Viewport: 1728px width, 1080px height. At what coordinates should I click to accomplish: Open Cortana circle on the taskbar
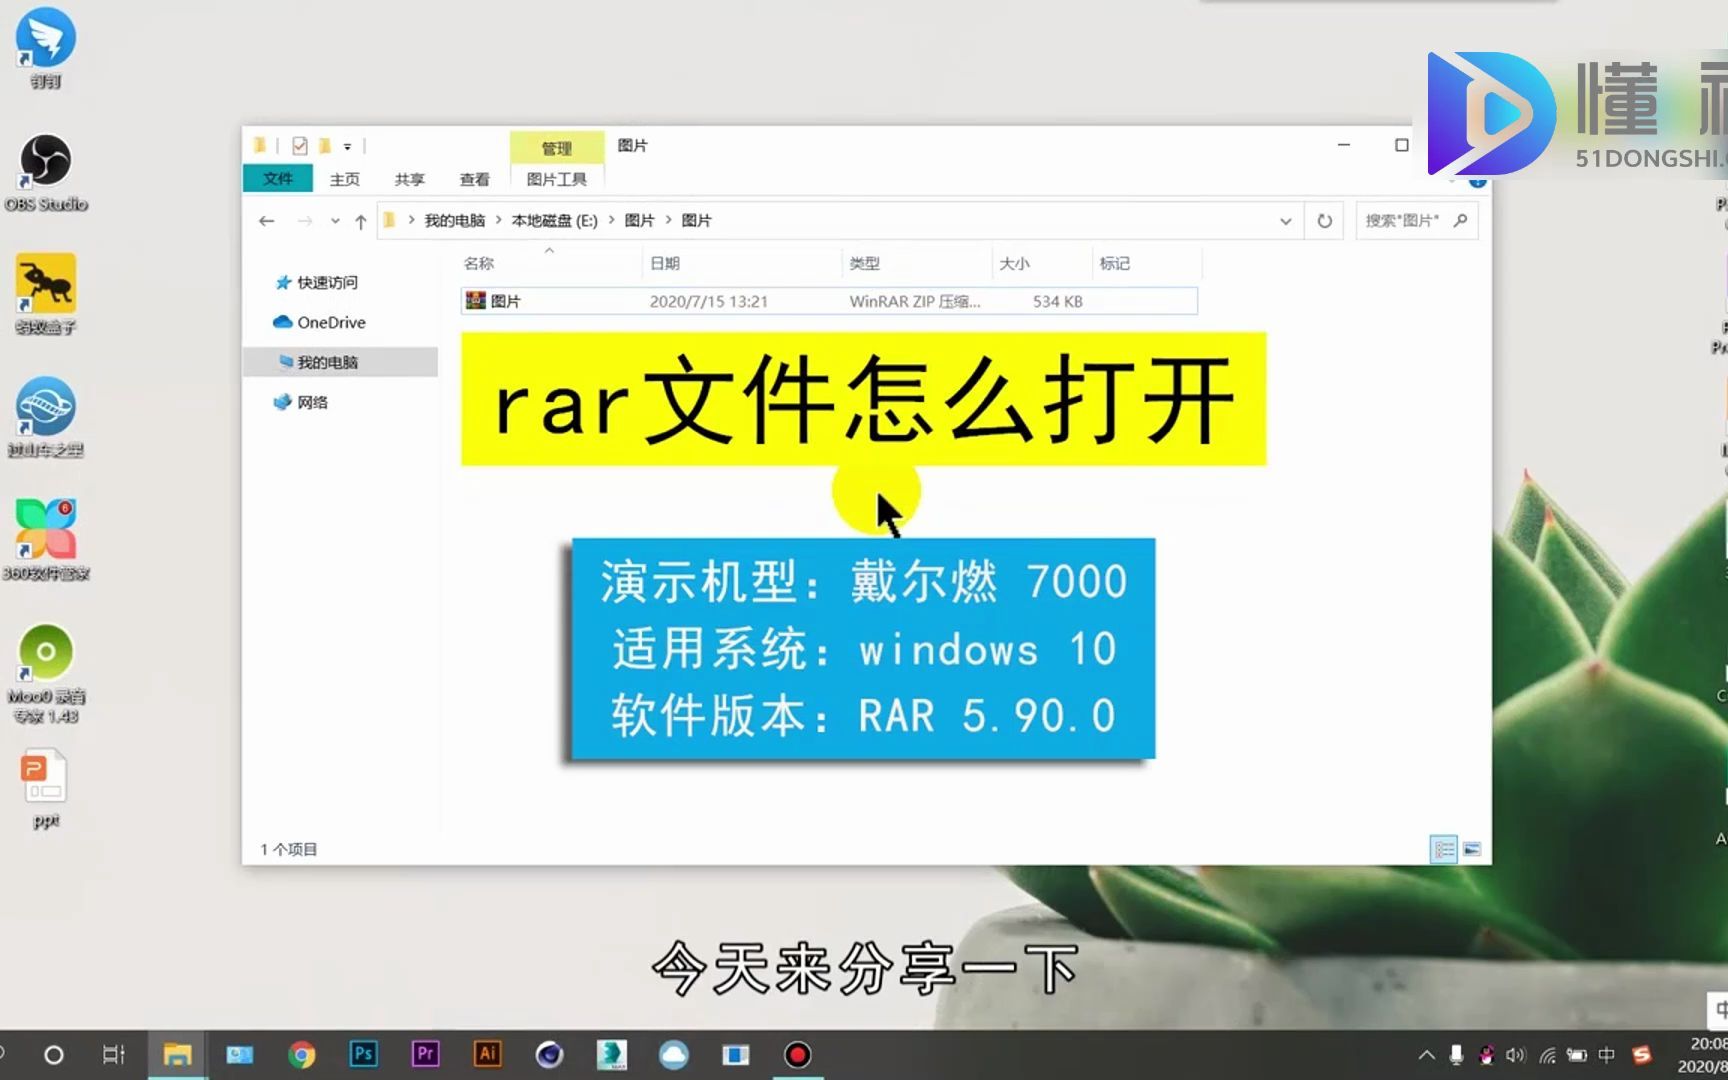54,1055
